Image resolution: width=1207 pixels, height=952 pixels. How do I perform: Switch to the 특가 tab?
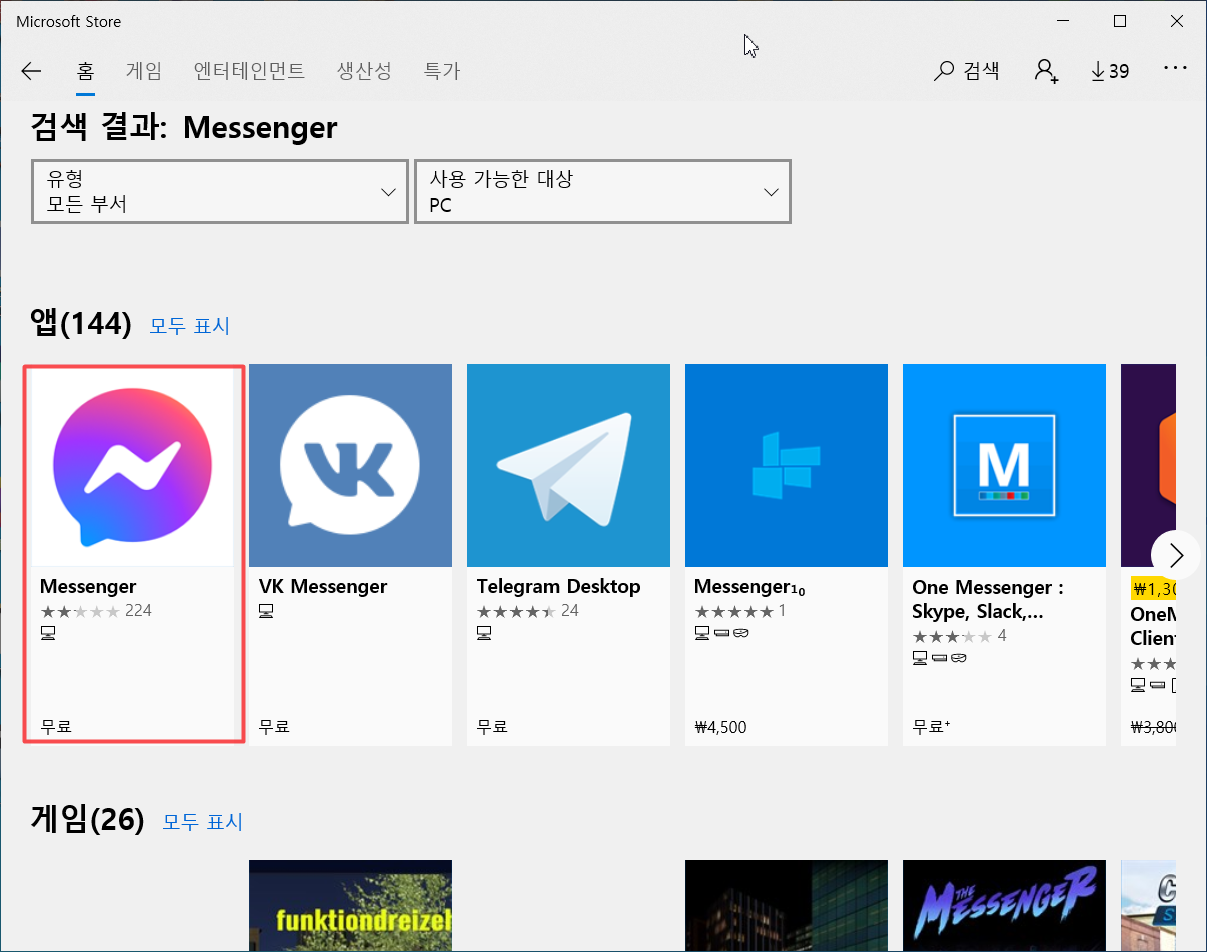(x=441, y=71)
